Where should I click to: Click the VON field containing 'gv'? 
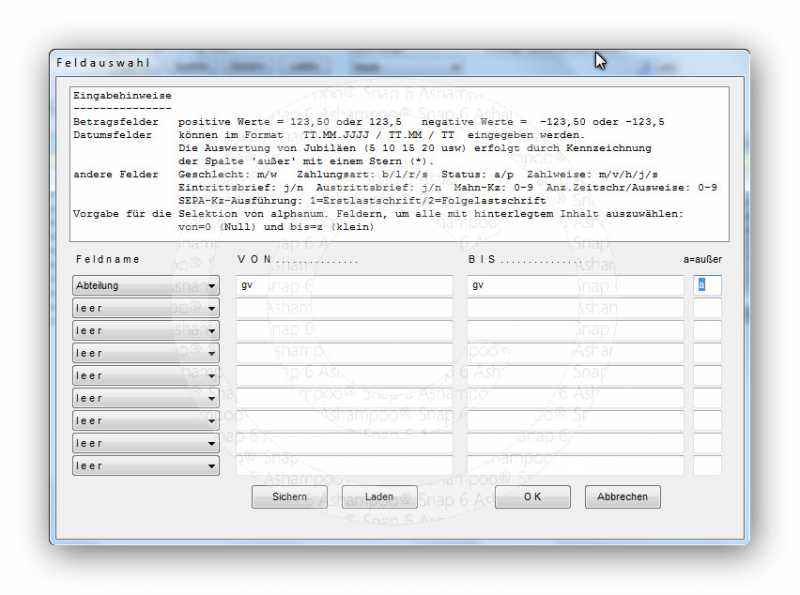(x=344, y=286)
